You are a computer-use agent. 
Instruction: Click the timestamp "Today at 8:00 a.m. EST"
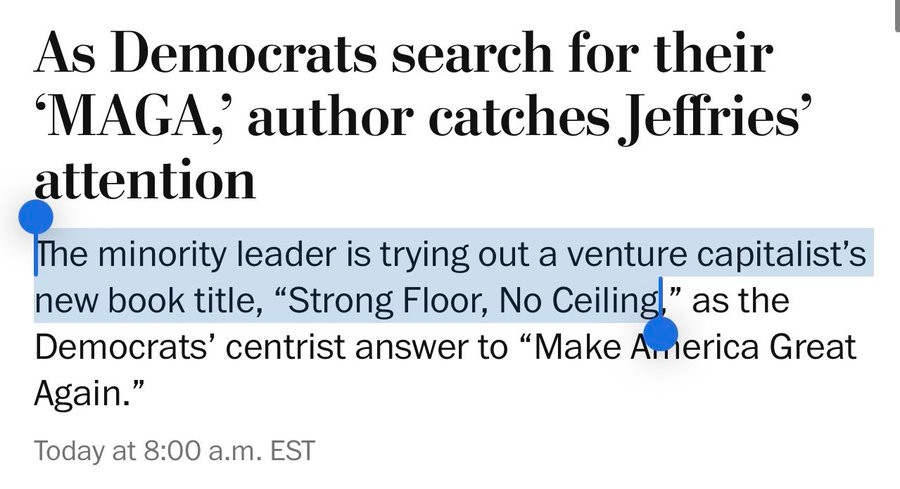[x=174, y=450]
